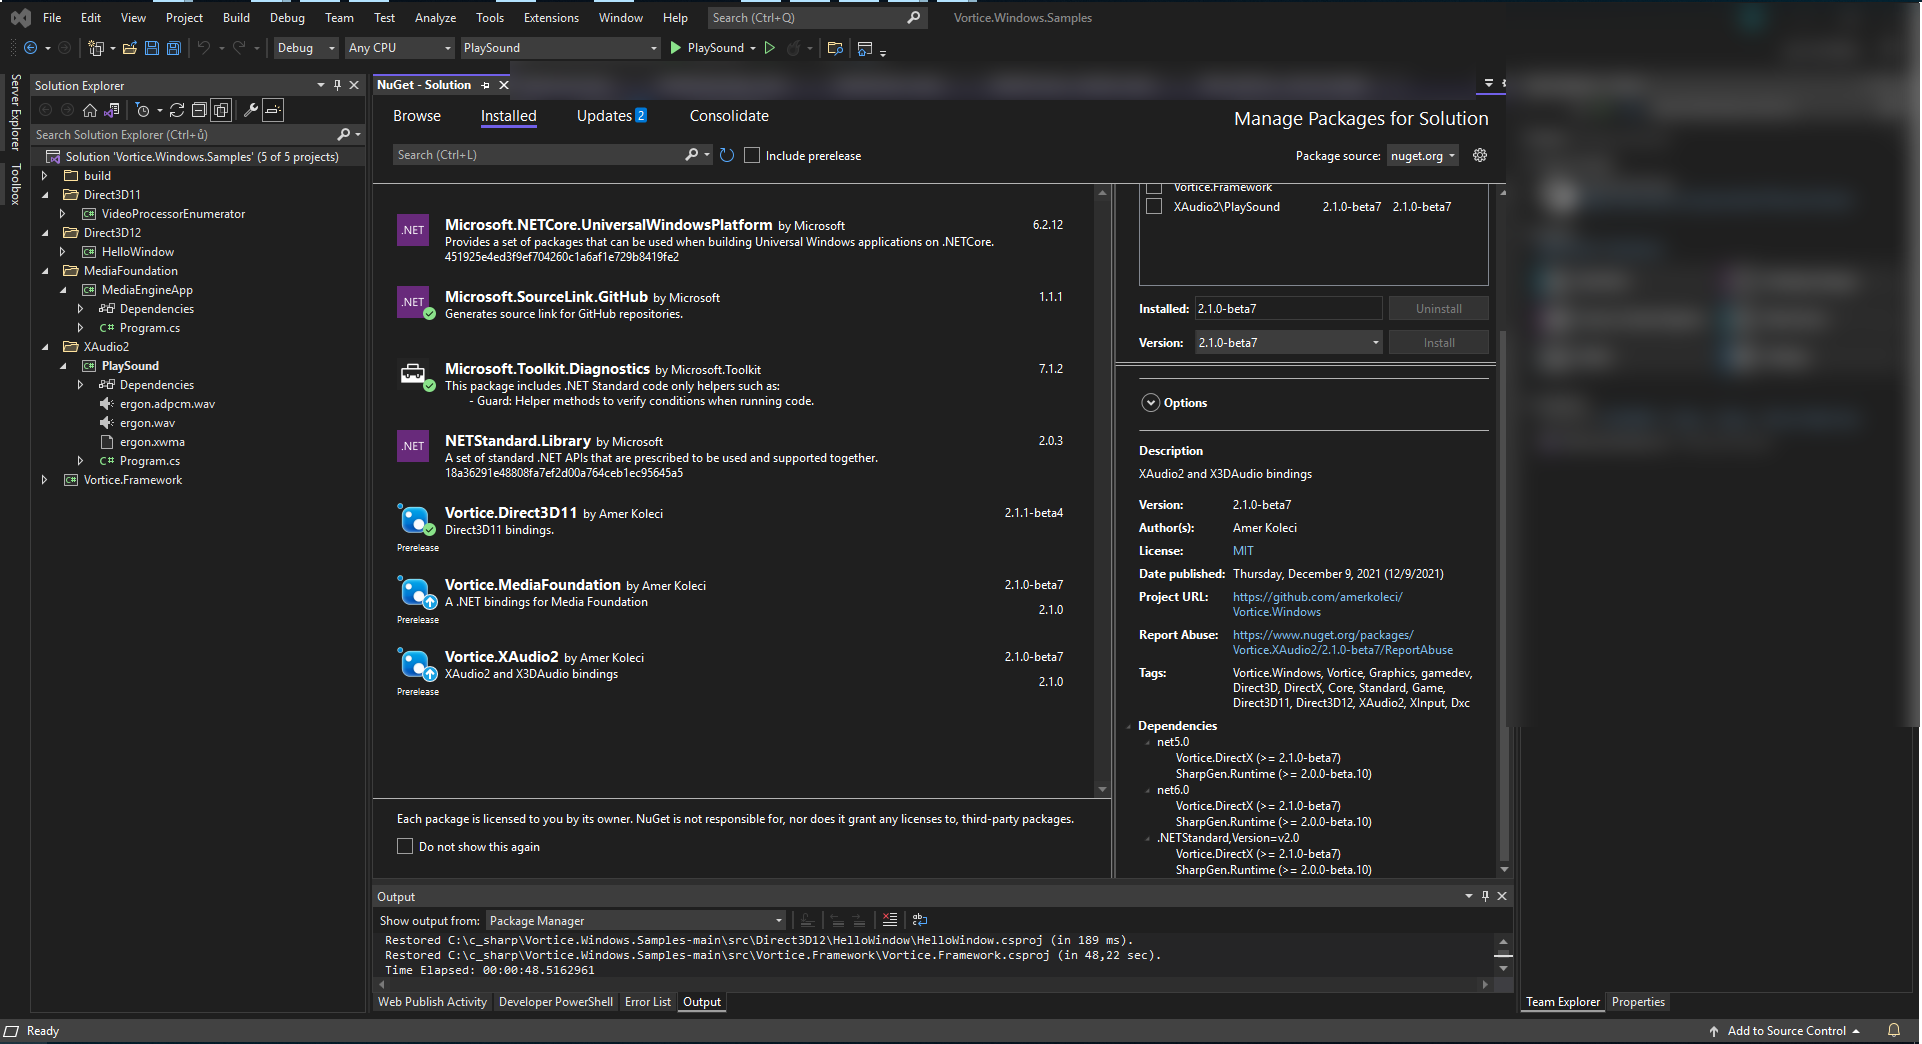Screen dimensions: 1922x1044
Task: Start debugging PlaySound with green play arrow
Action: pos(675,47)
